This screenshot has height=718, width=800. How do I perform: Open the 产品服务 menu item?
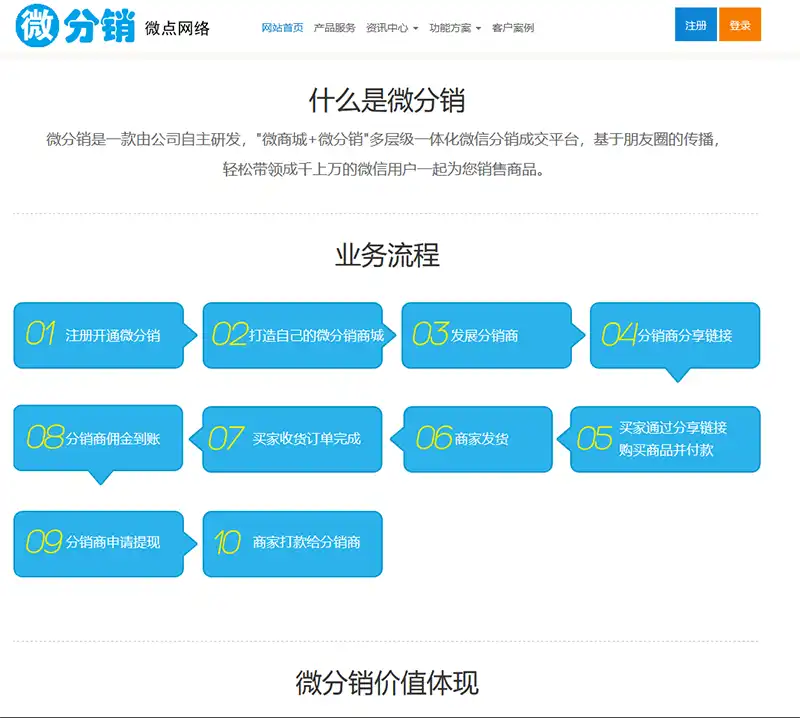pos(334,28)
